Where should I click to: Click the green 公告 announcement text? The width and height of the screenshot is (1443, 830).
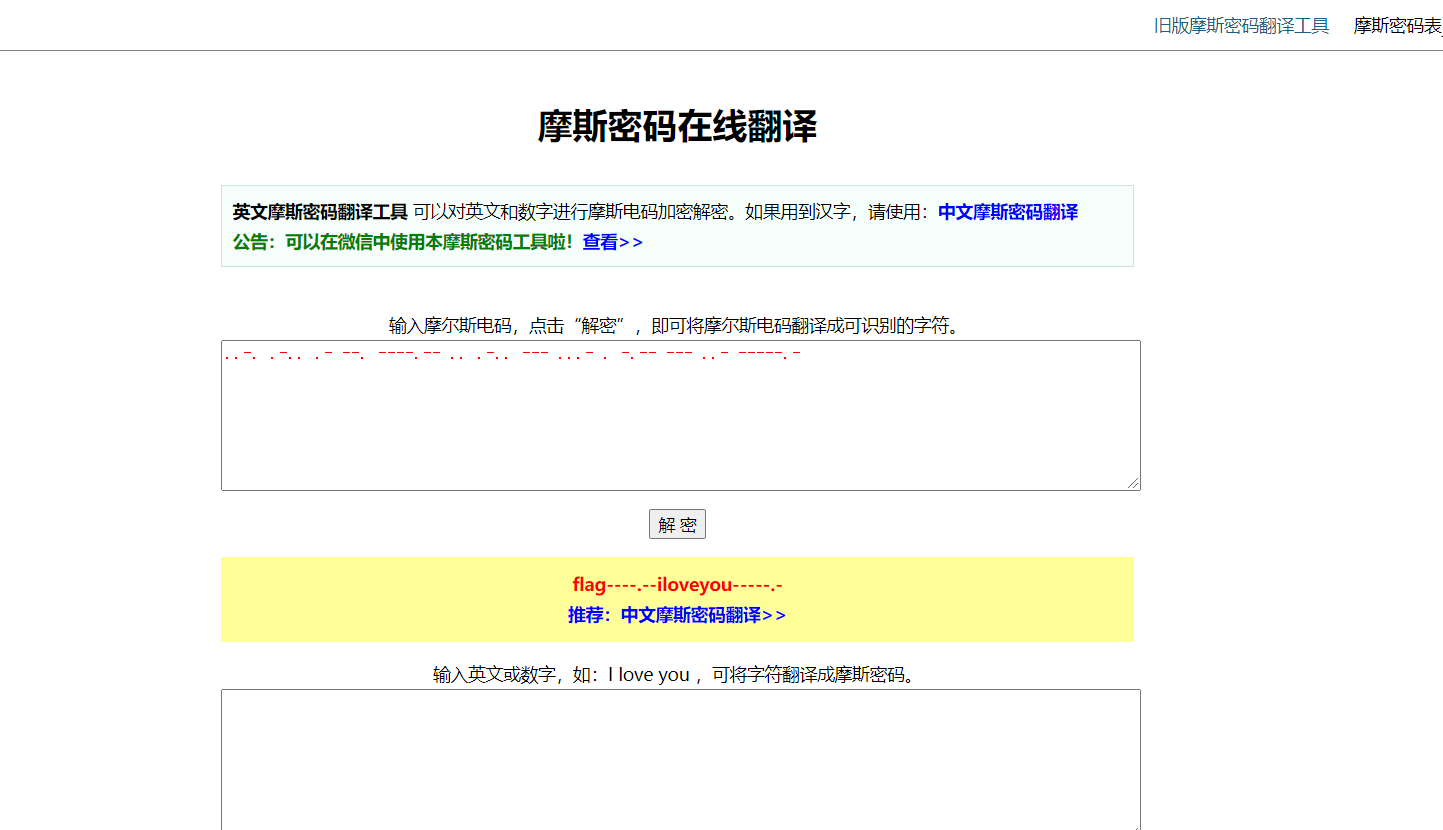403,242
